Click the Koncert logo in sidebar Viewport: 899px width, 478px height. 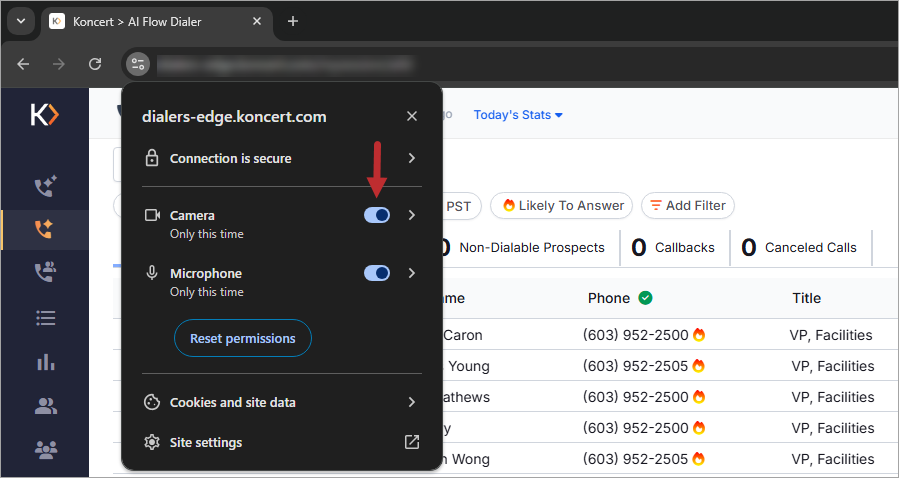[x=45, y=115]
